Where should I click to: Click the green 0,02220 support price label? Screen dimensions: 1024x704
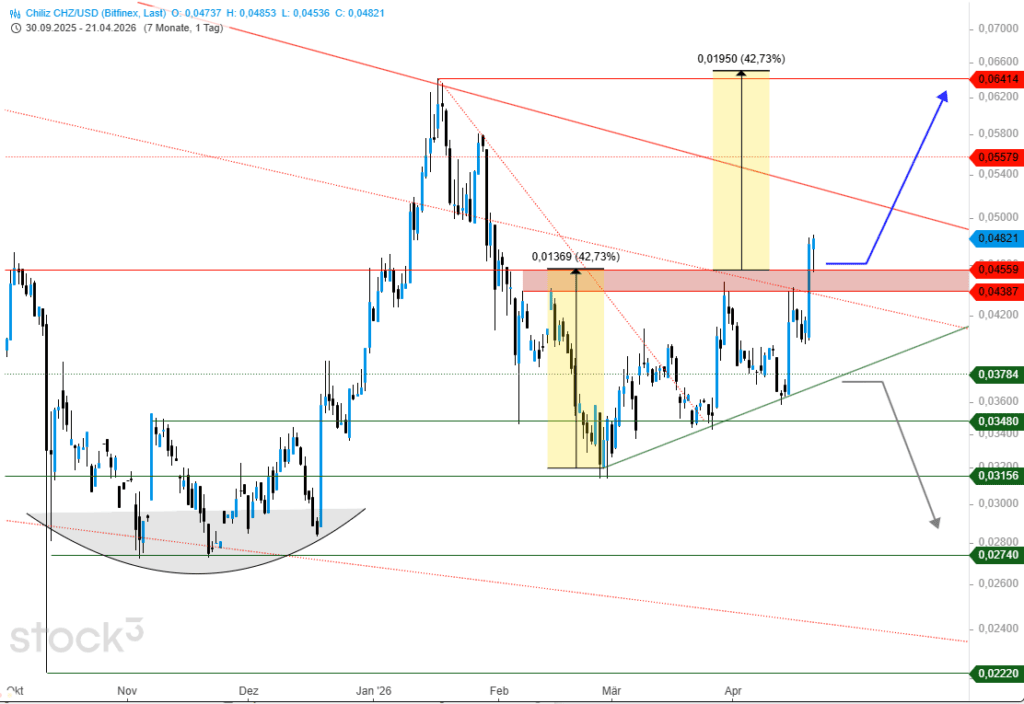[x=995, y=674]
